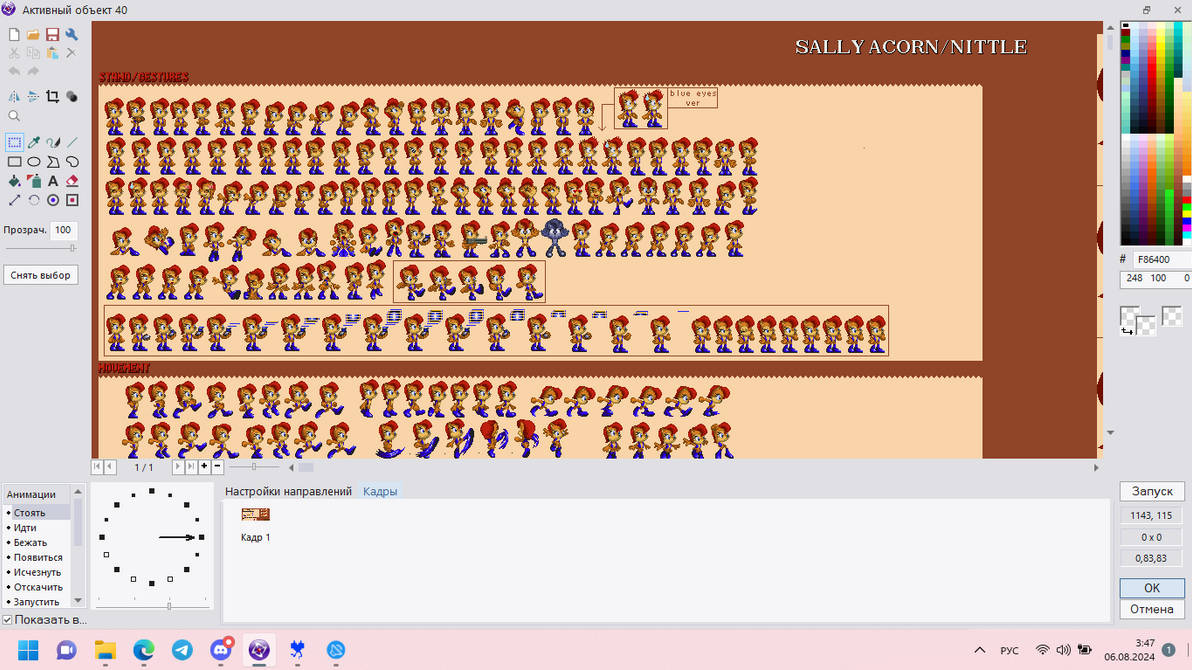Image resolution: width=1192 pixels, height=670 pixels.
Task: Select the 'Запустить' animation
Action: (x=37, y=602)
